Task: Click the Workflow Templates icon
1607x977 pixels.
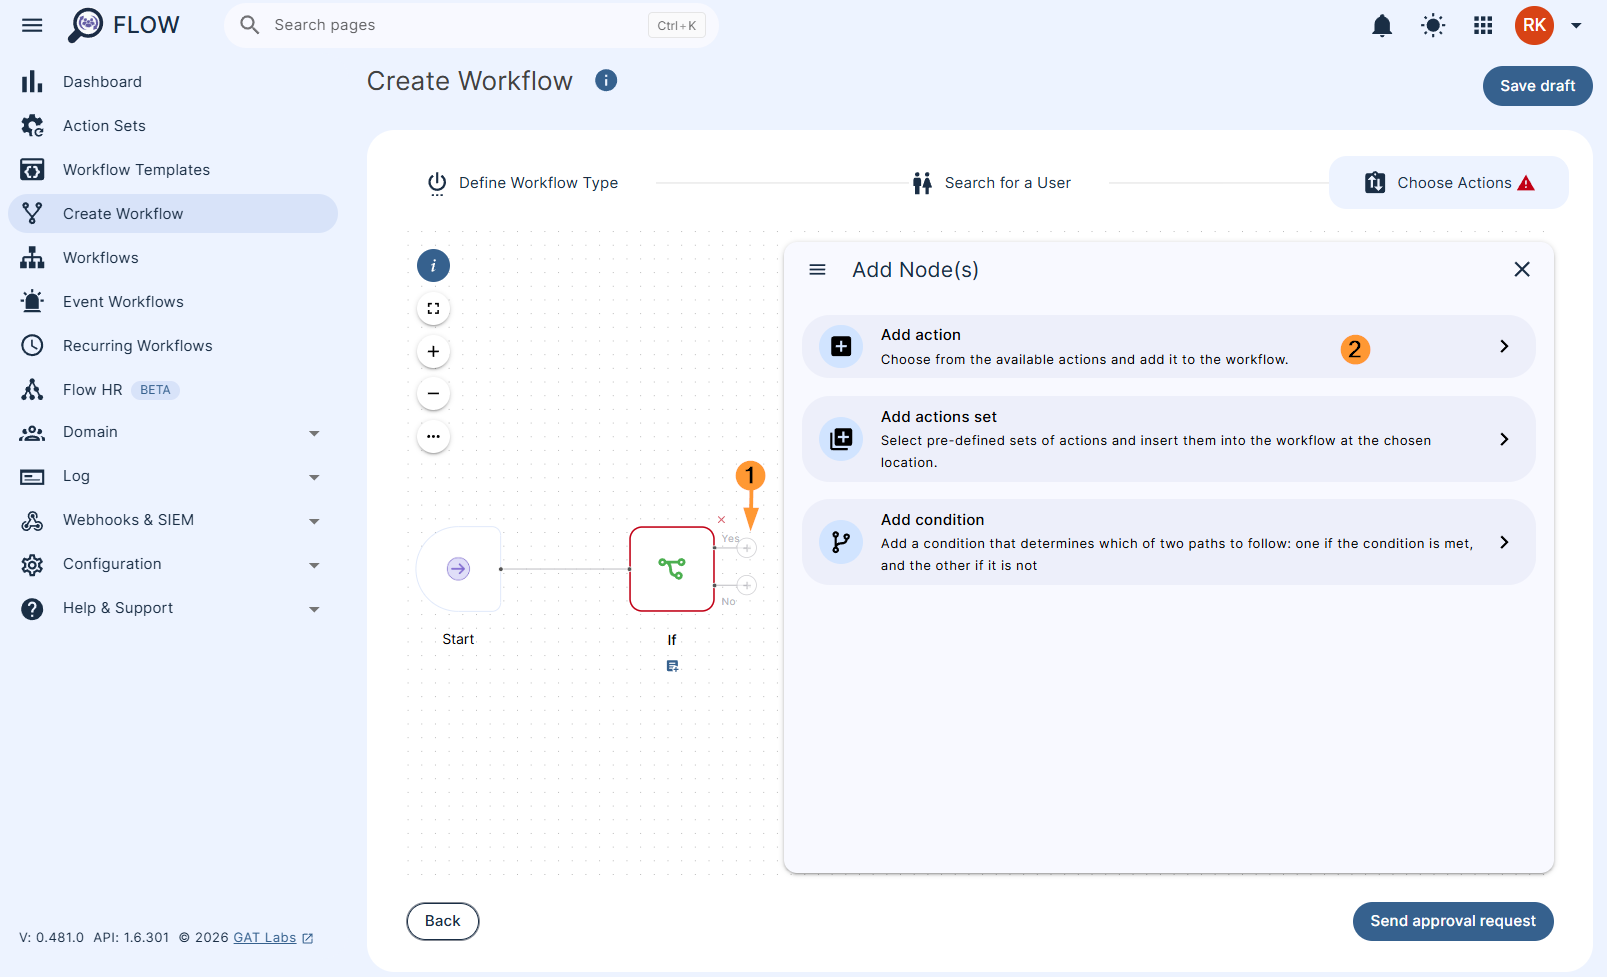Action: 32,170
